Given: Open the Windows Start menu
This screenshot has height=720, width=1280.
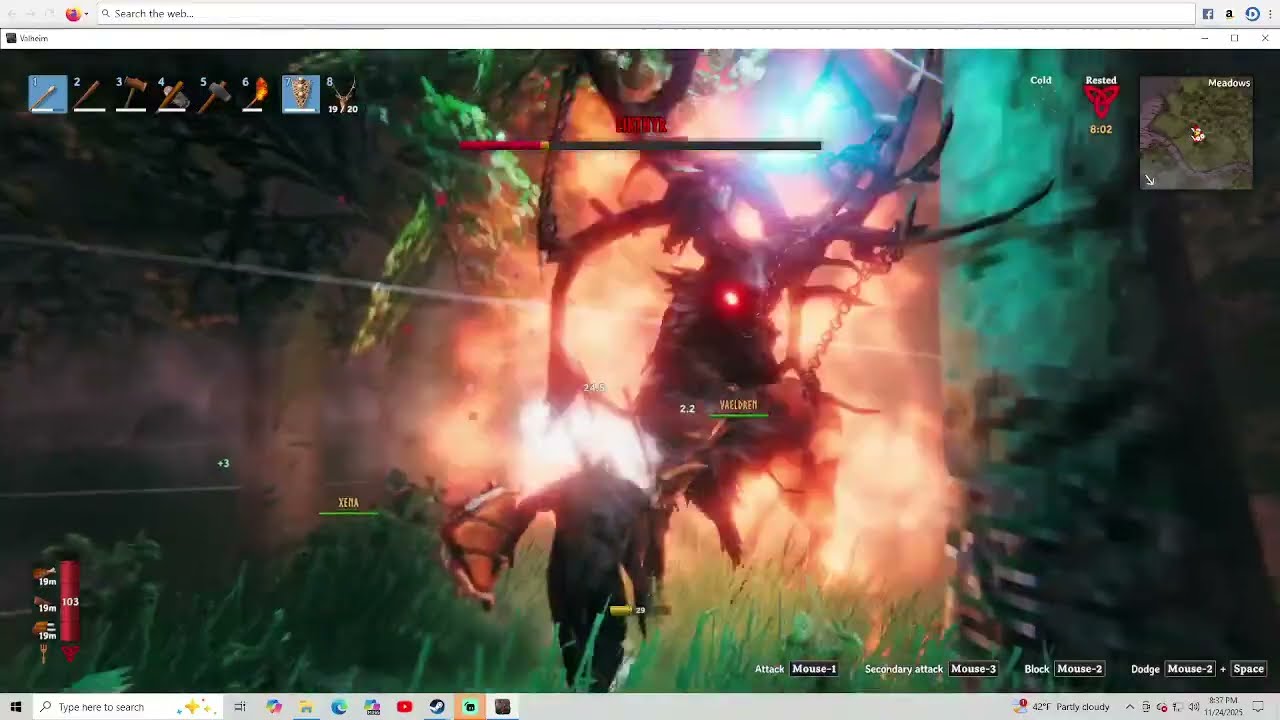Looking at the screenshot, I should click(x=15, y=707).
